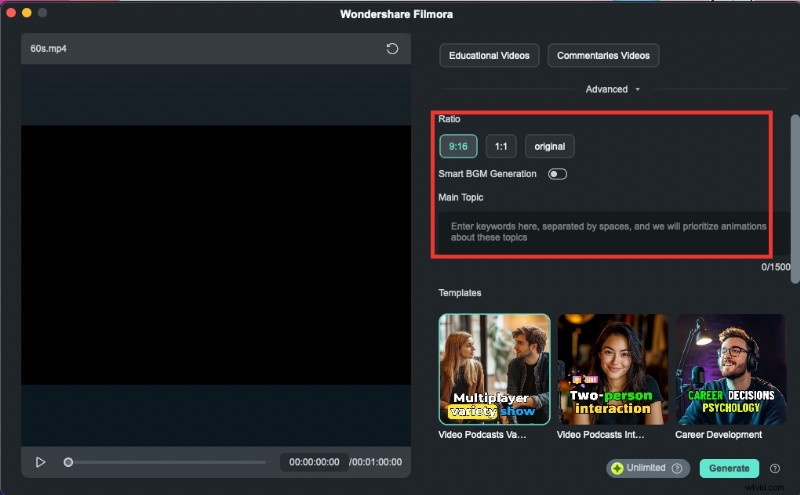Select the Two-person interaction template
Image resolution: width=800 pixels, height=495 pixels.
pyautogui.click(x=612, y=369)
